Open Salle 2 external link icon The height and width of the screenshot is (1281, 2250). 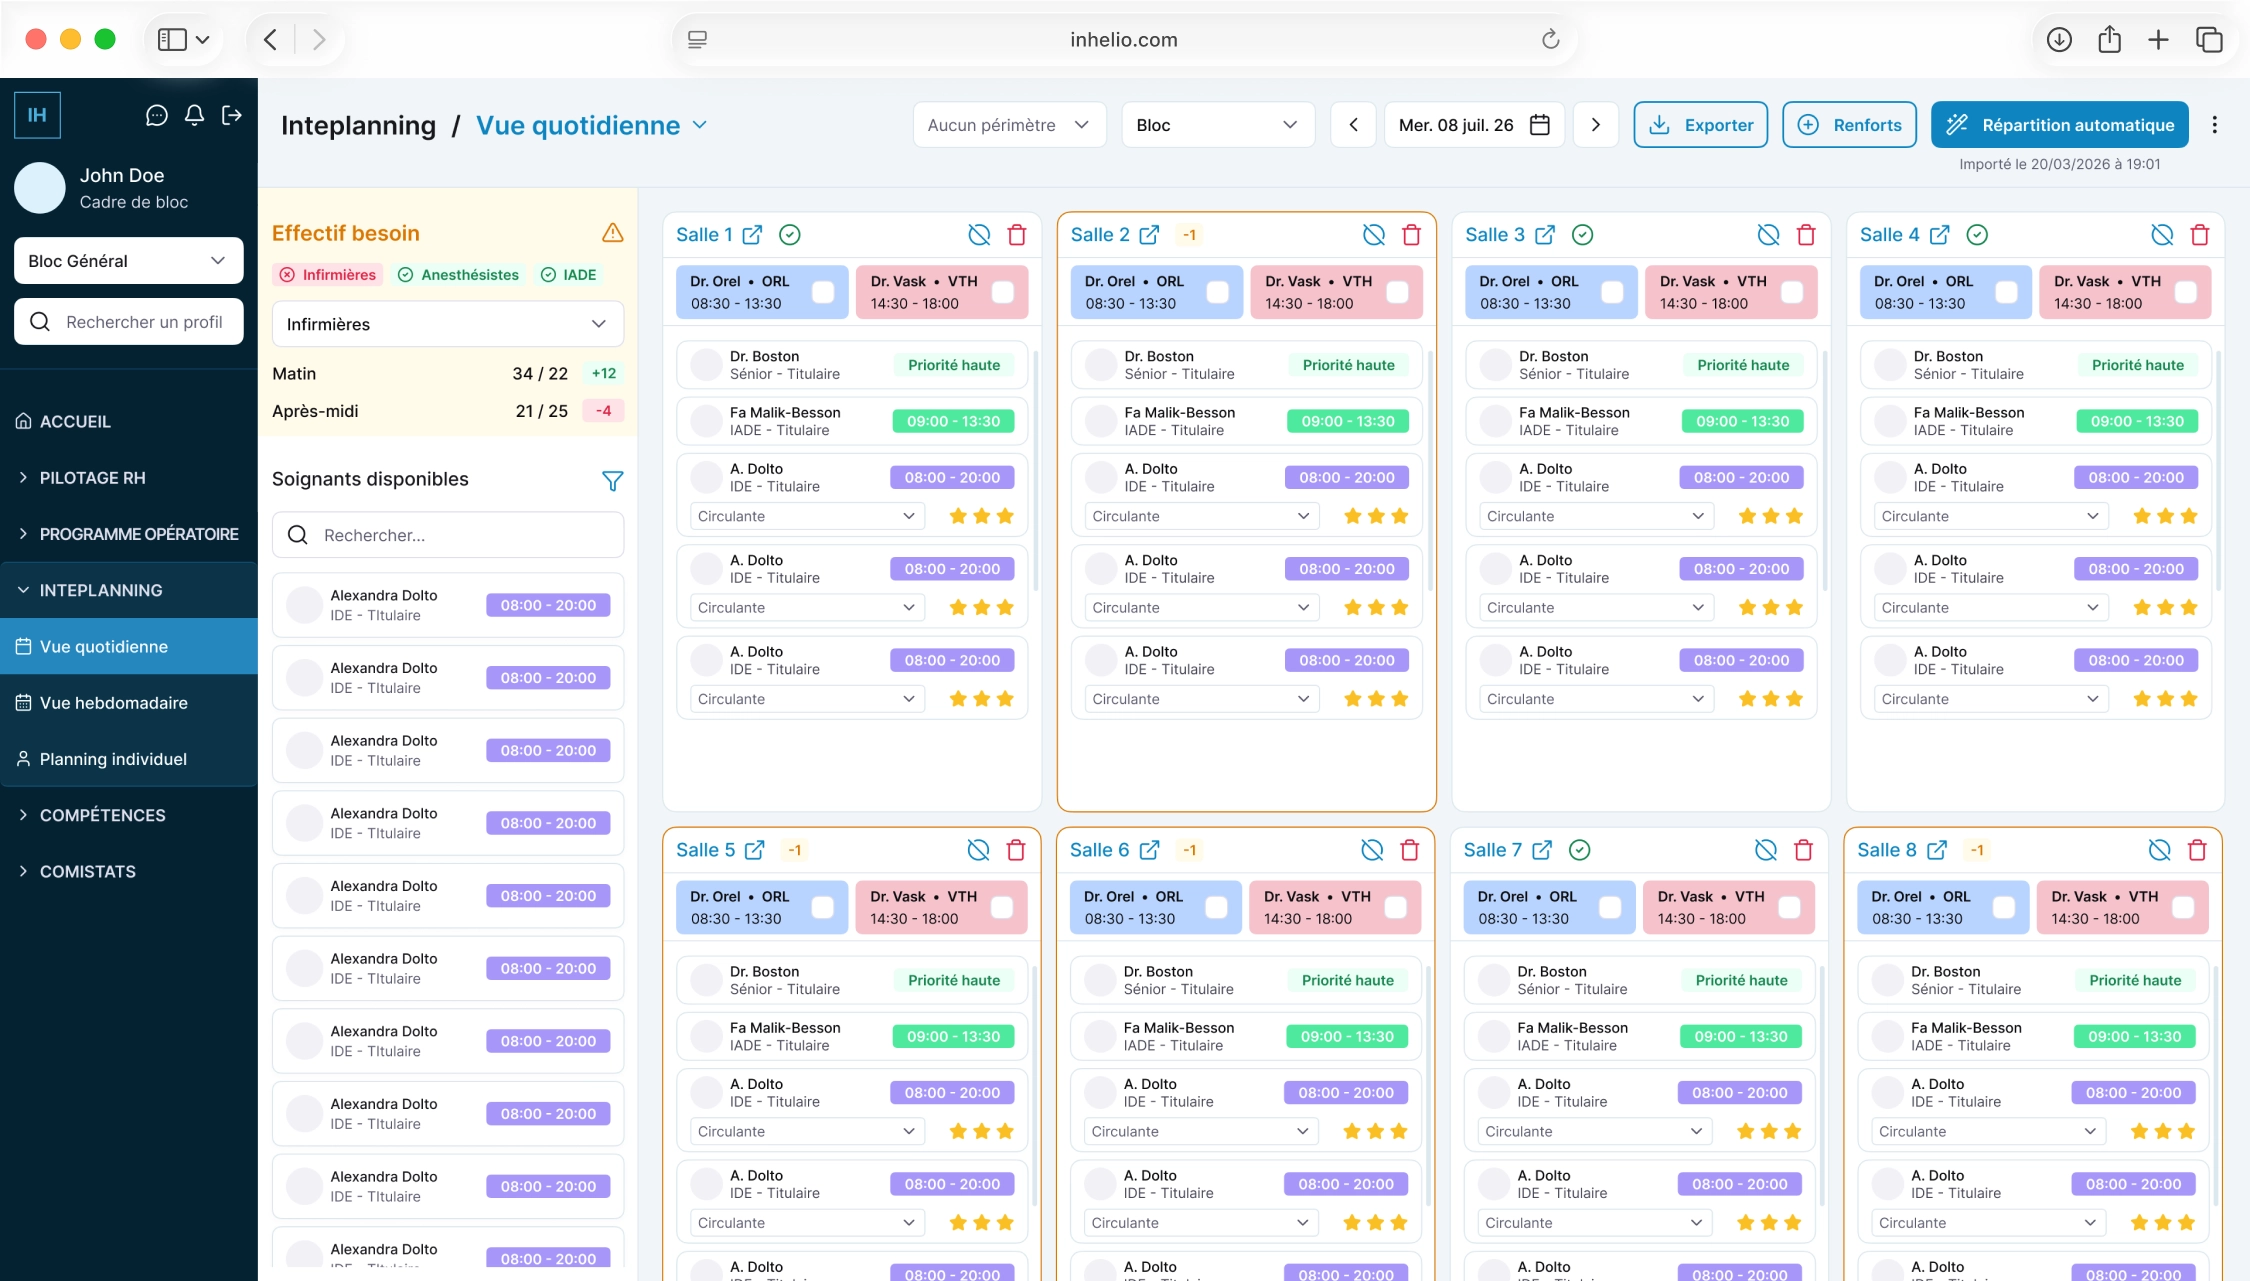(1149, 235)
